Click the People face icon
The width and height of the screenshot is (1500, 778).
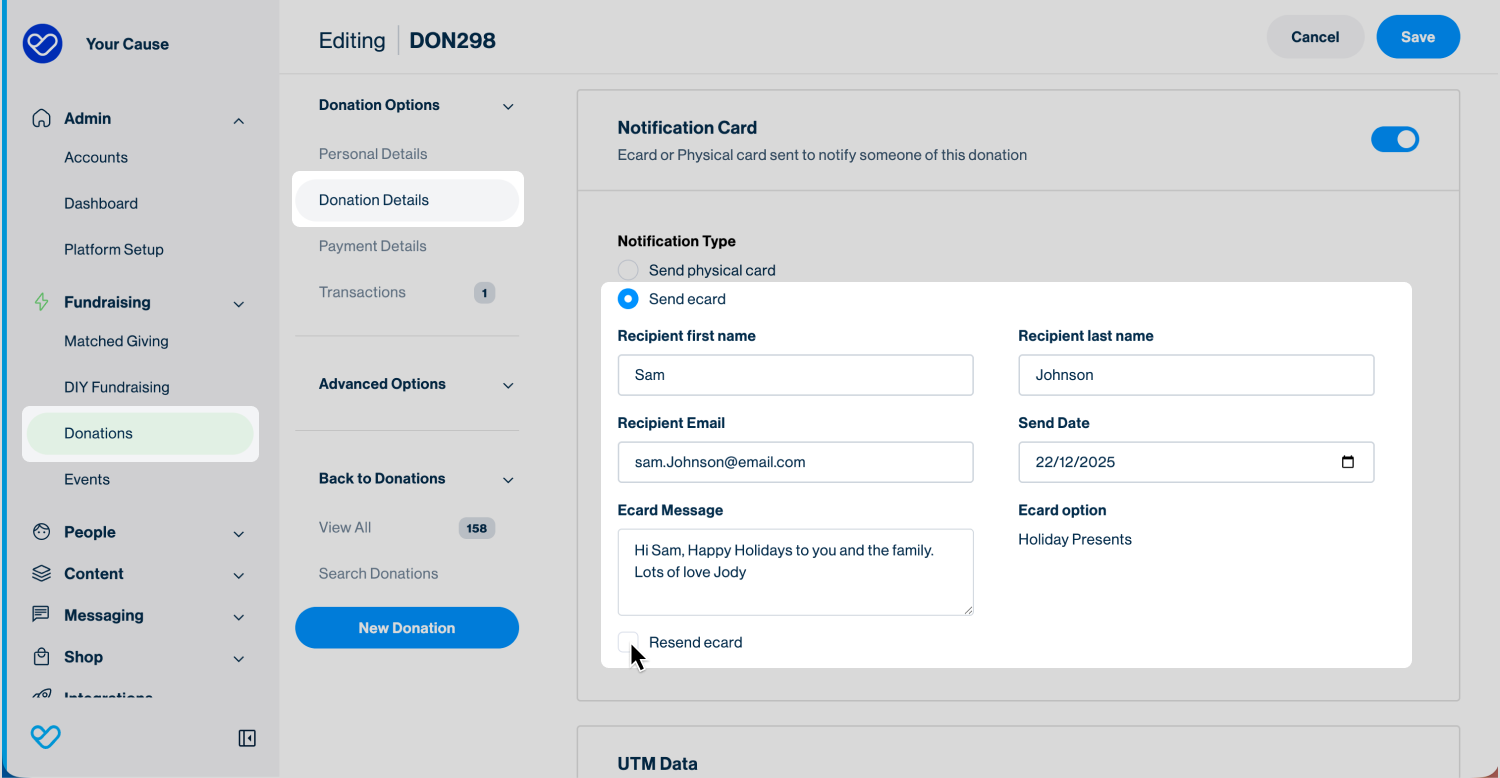(41, 532)
